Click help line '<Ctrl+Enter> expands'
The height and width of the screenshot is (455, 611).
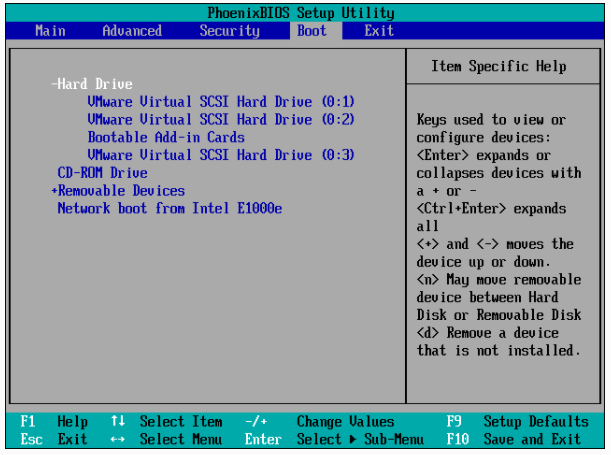click(491, 209)
